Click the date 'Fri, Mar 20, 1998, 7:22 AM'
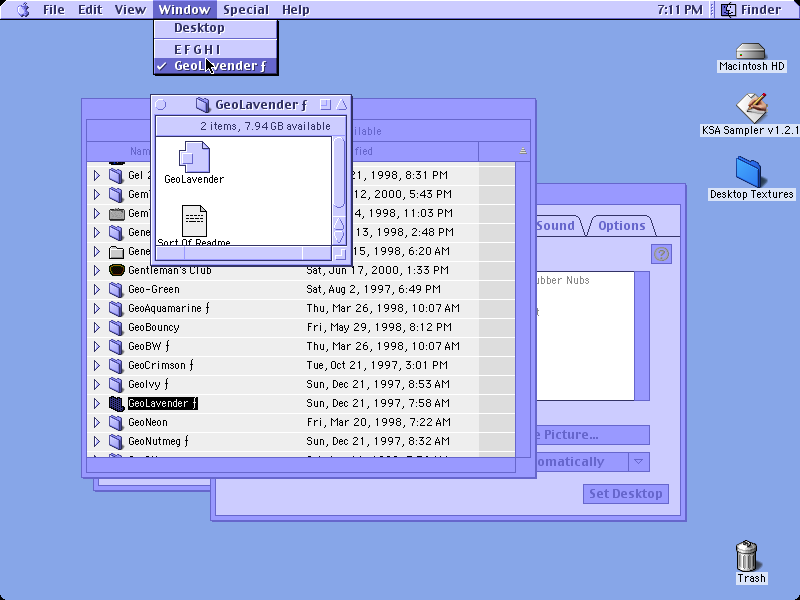800x600 pixels. (x=379, y=422)
